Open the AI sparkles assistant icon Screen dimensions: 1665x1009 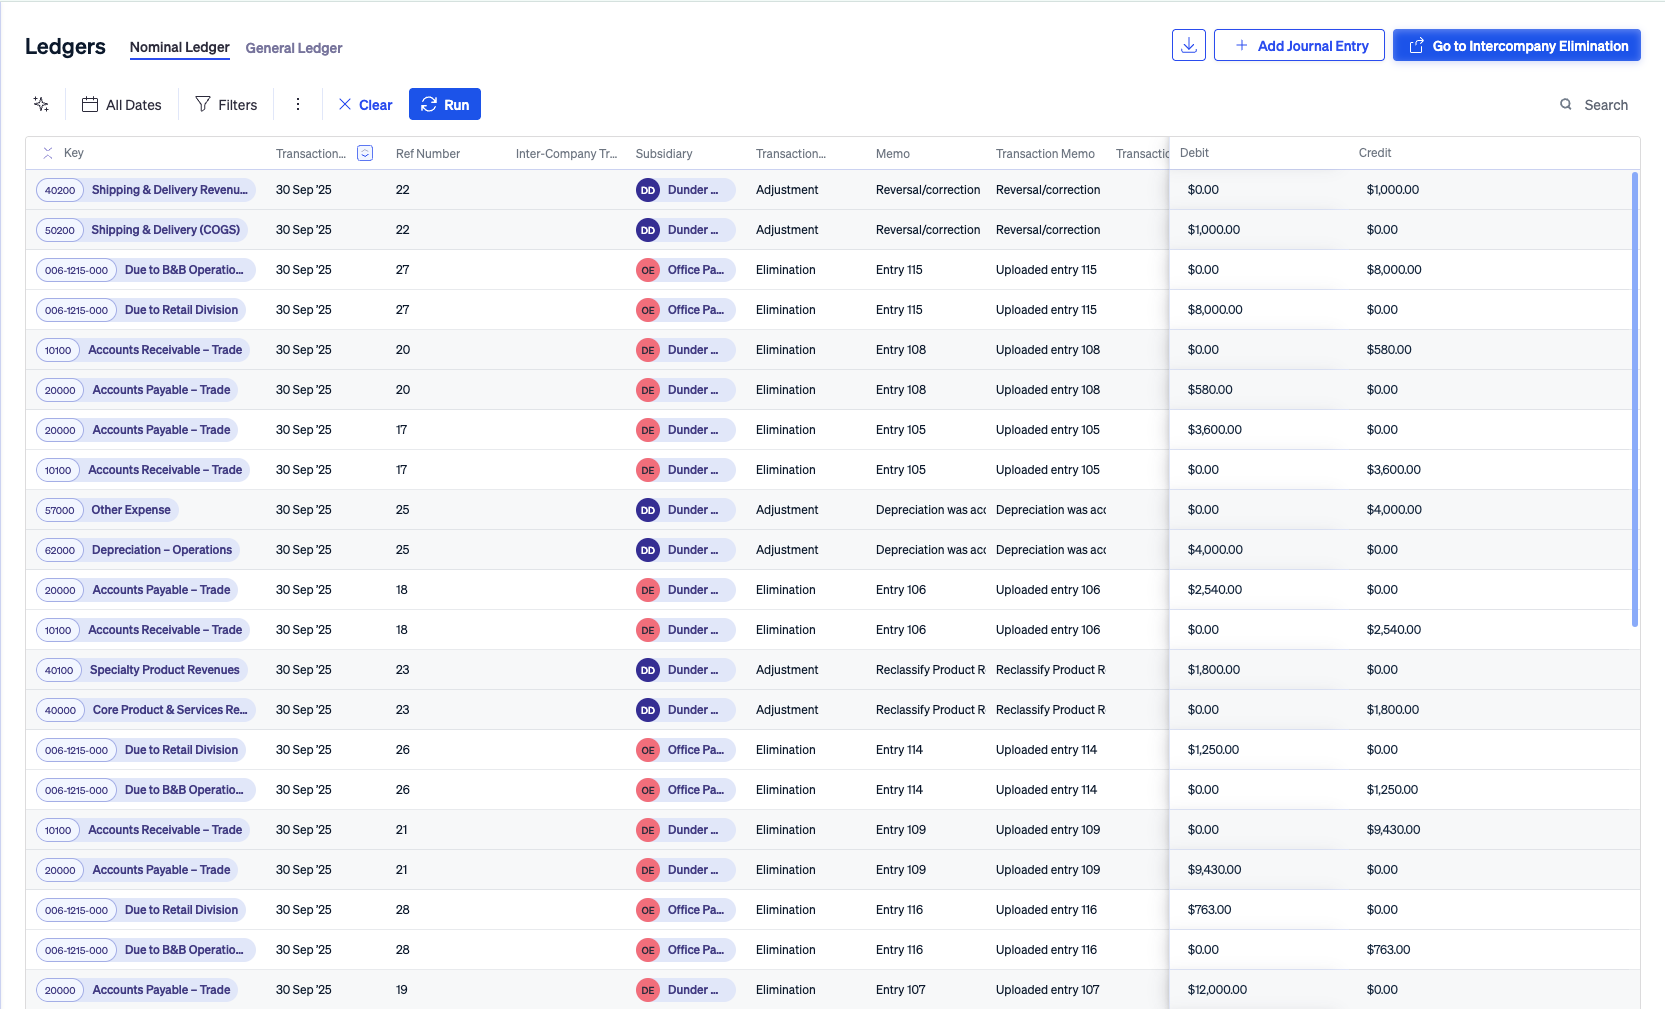tap(41, 104)
